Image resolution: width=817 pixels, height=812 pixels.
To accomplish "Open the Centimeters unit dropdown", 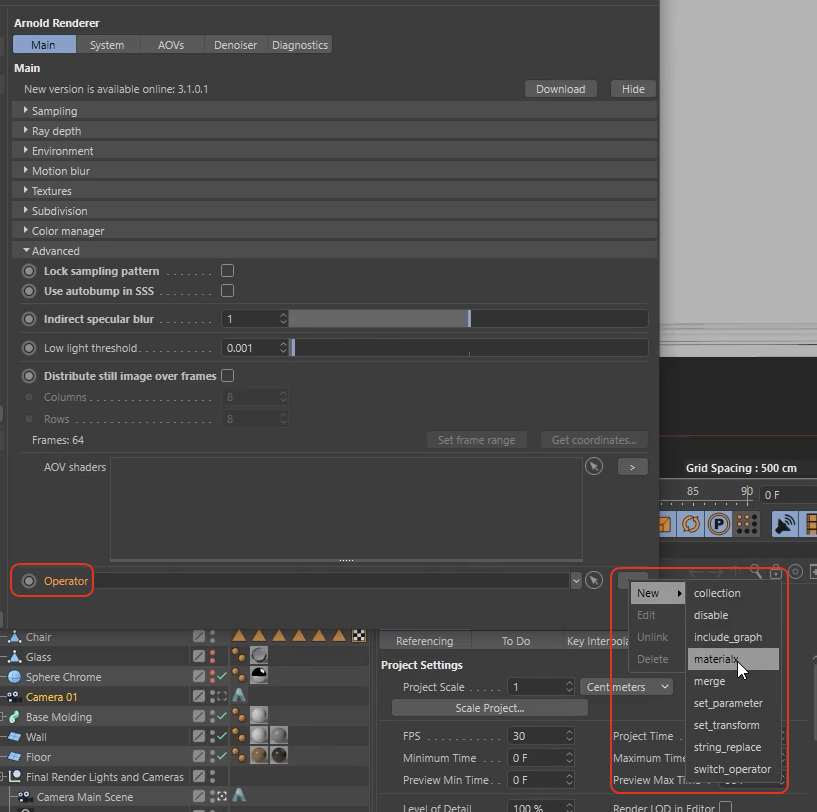I will 626,687.
